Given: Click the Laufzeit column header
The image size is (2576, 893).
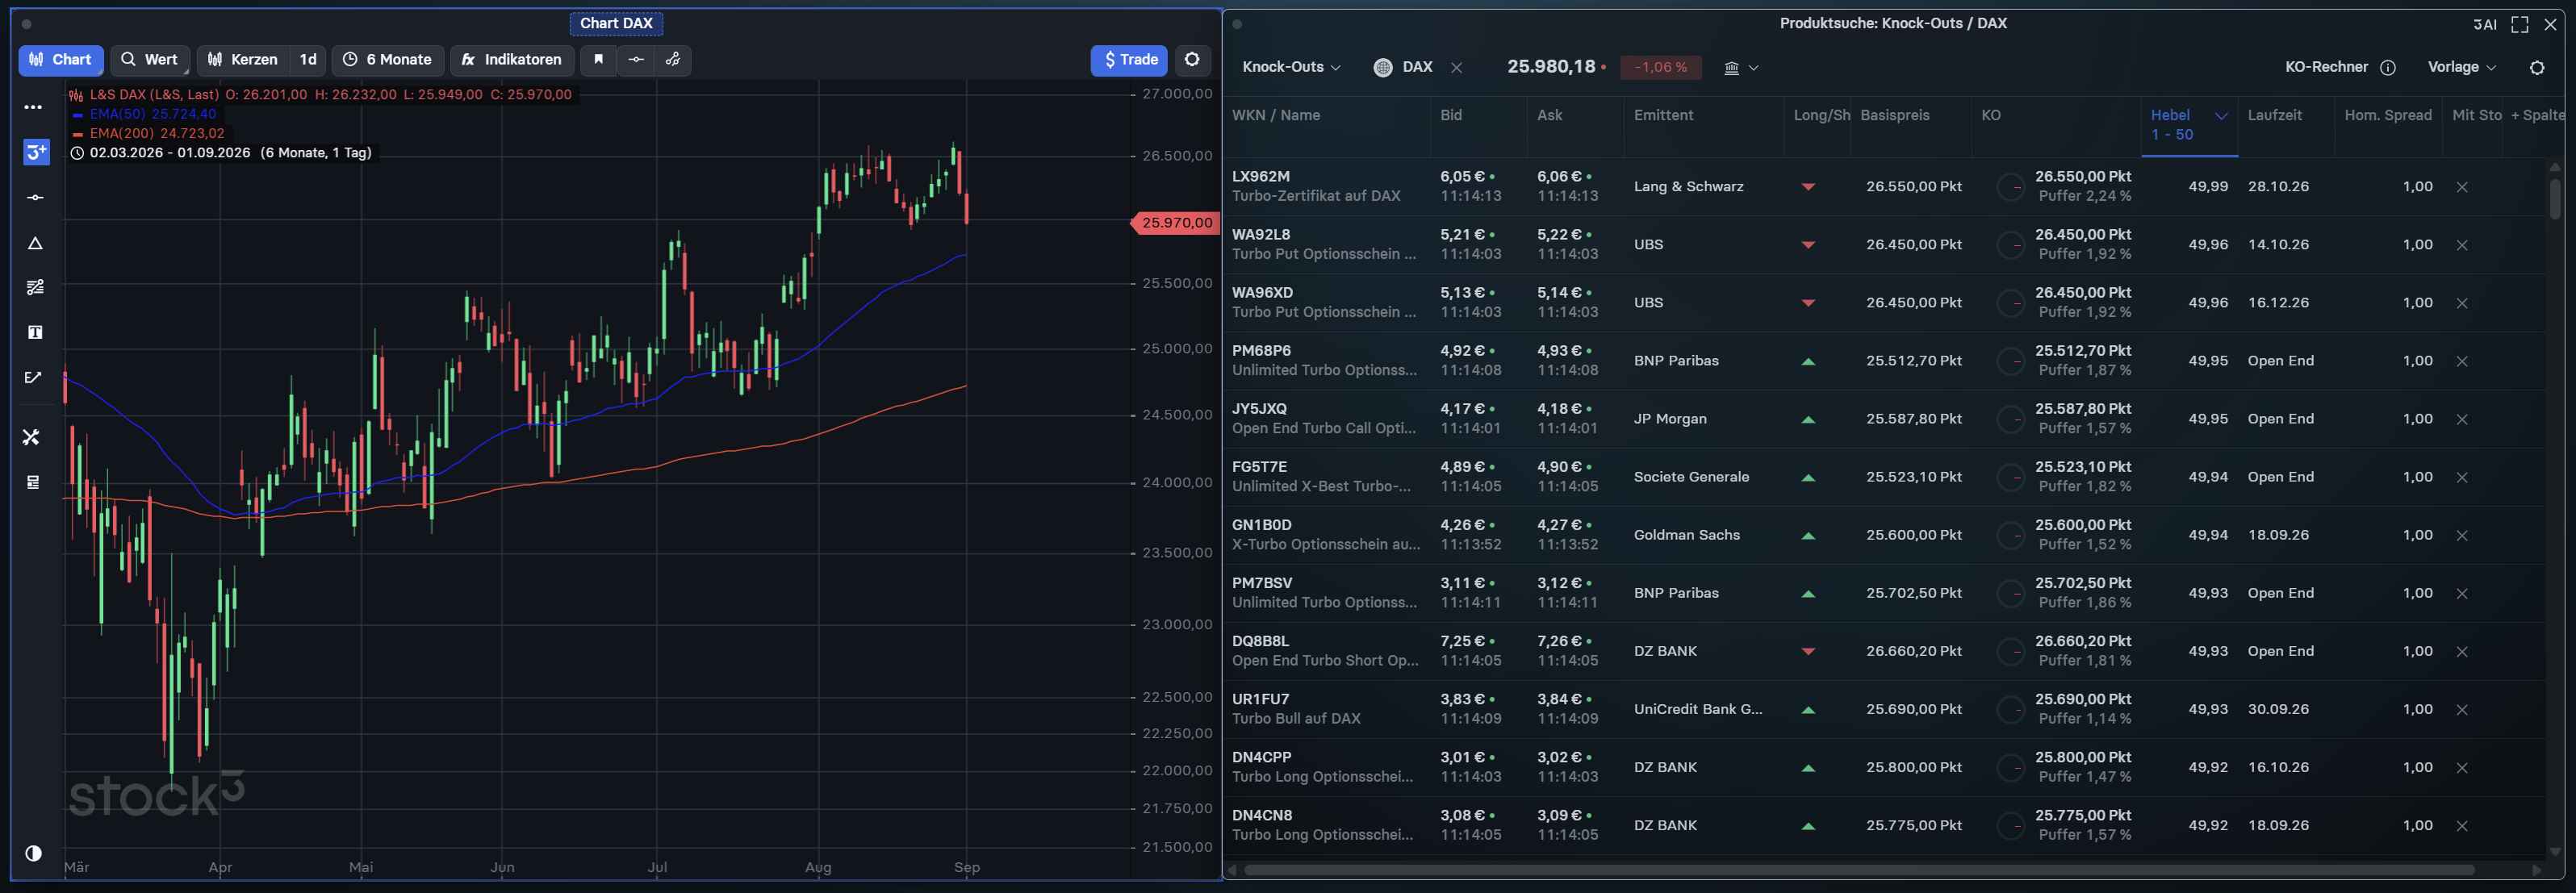Looking at the screenshot, I should 2274,115.
